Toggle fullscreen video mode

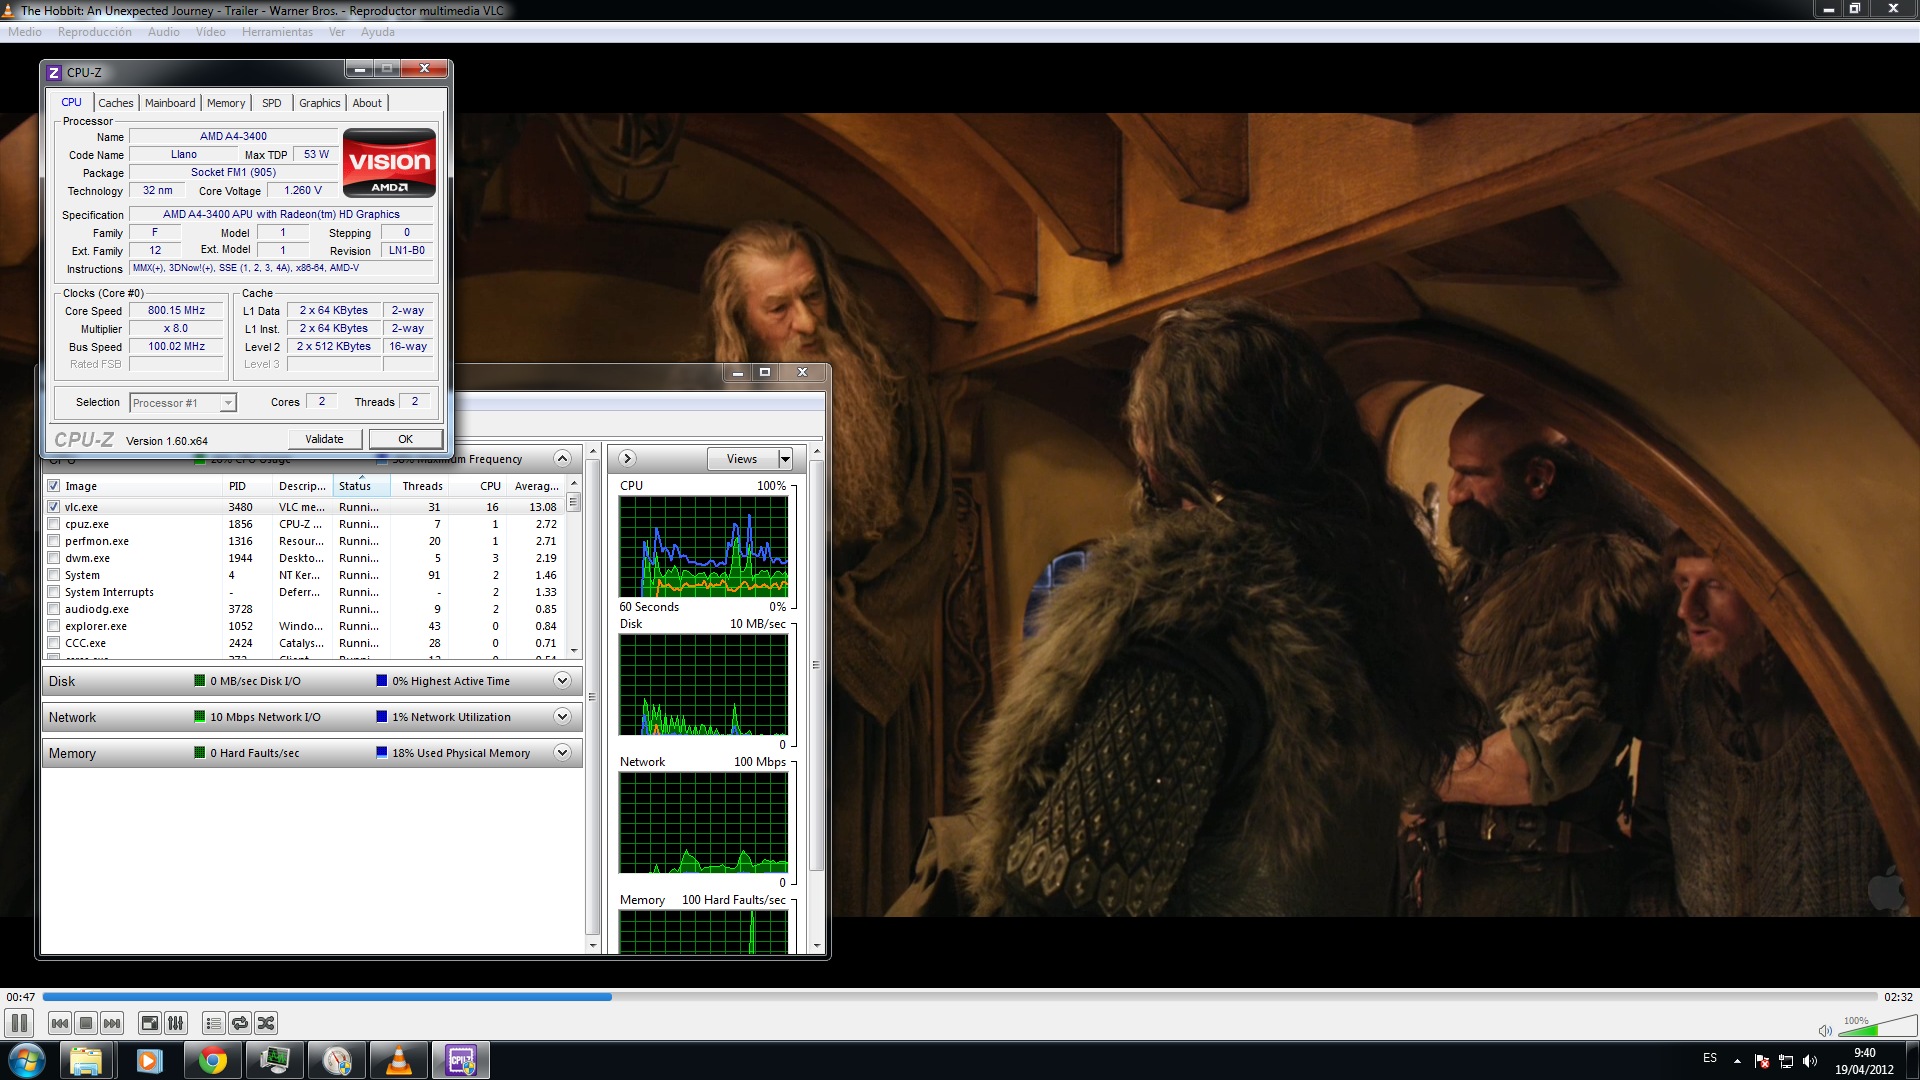tap(150, 1023)
